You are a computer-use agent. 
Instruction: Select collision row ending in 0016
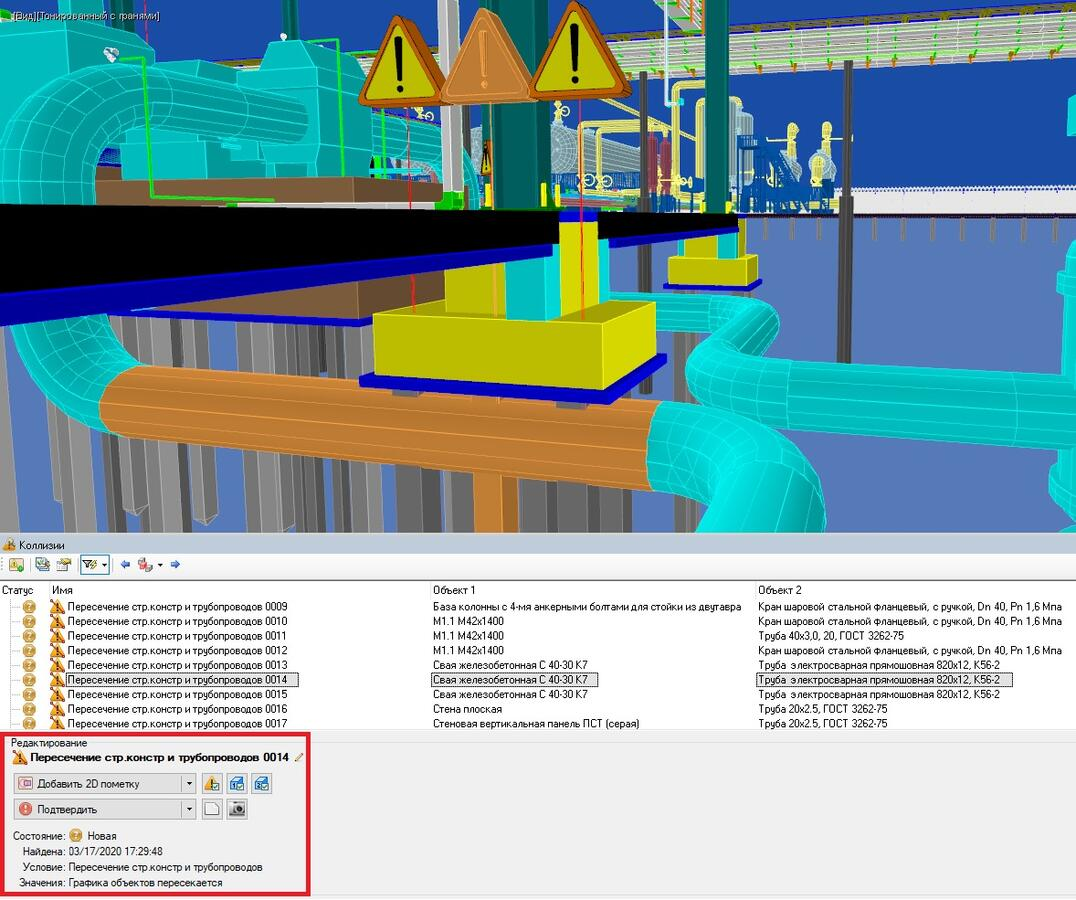click(x=177, y=709)
